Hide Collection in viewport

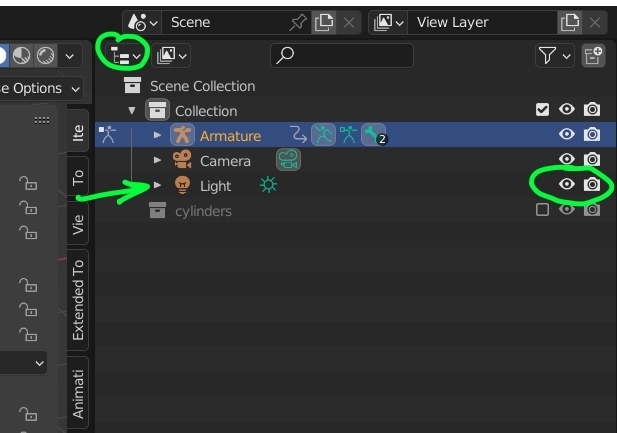click(567, 109)
